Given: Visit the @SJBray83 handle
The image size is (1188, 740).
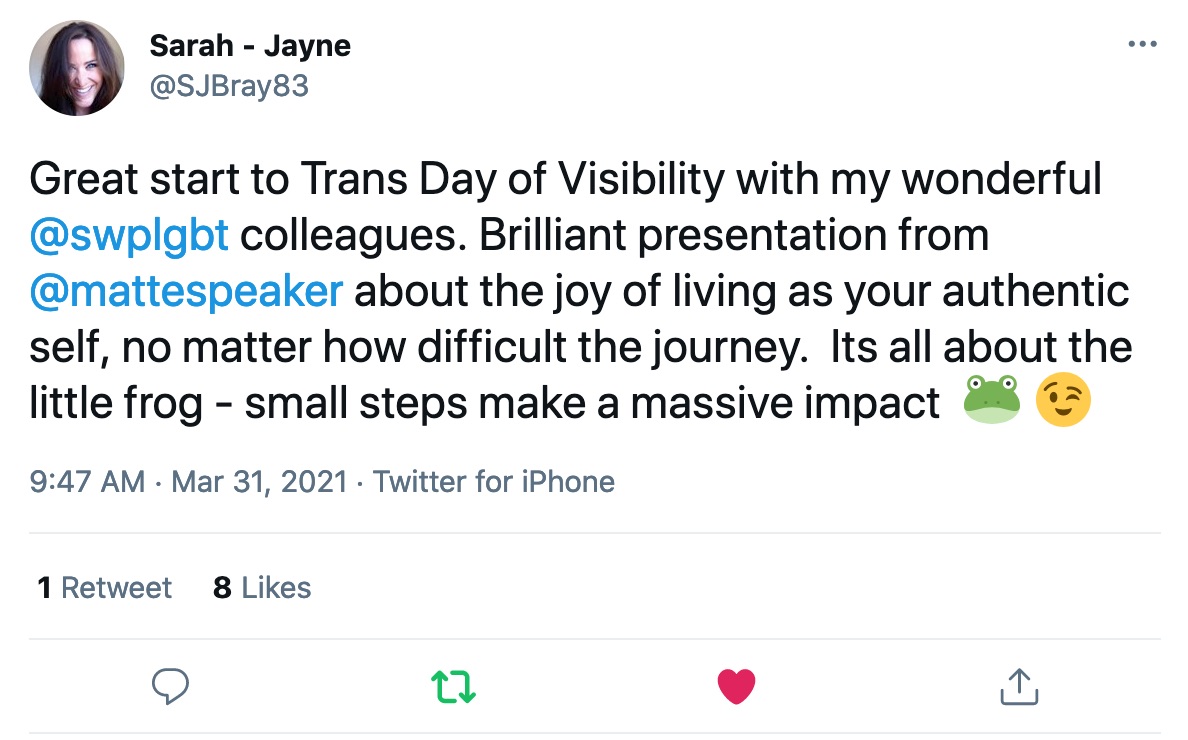Looking at the screenshot, I should tap(229, 86).
